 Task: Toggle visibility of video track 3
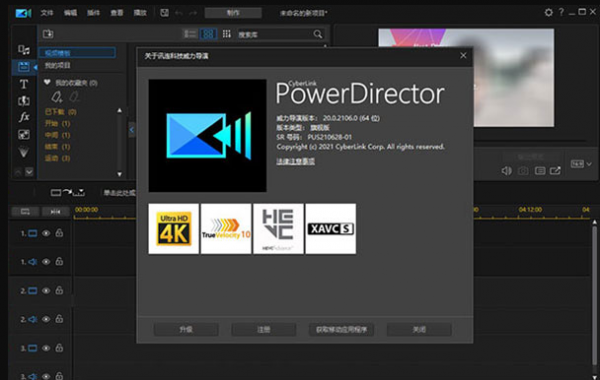(x=46, y=348)
